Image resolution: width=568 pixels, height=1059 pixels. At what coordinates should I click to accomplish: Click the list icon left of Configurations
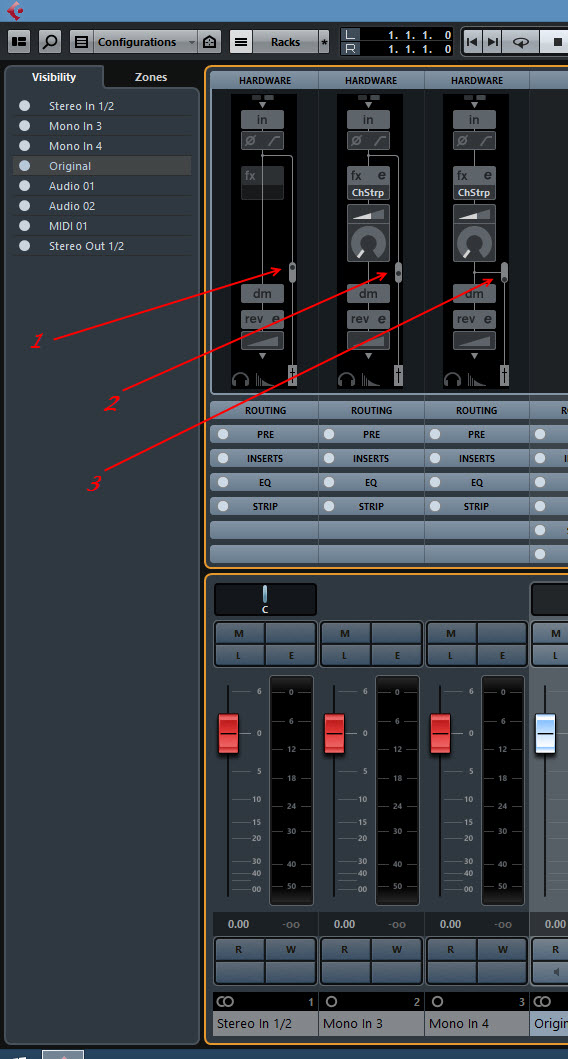(x=81, y=41)
